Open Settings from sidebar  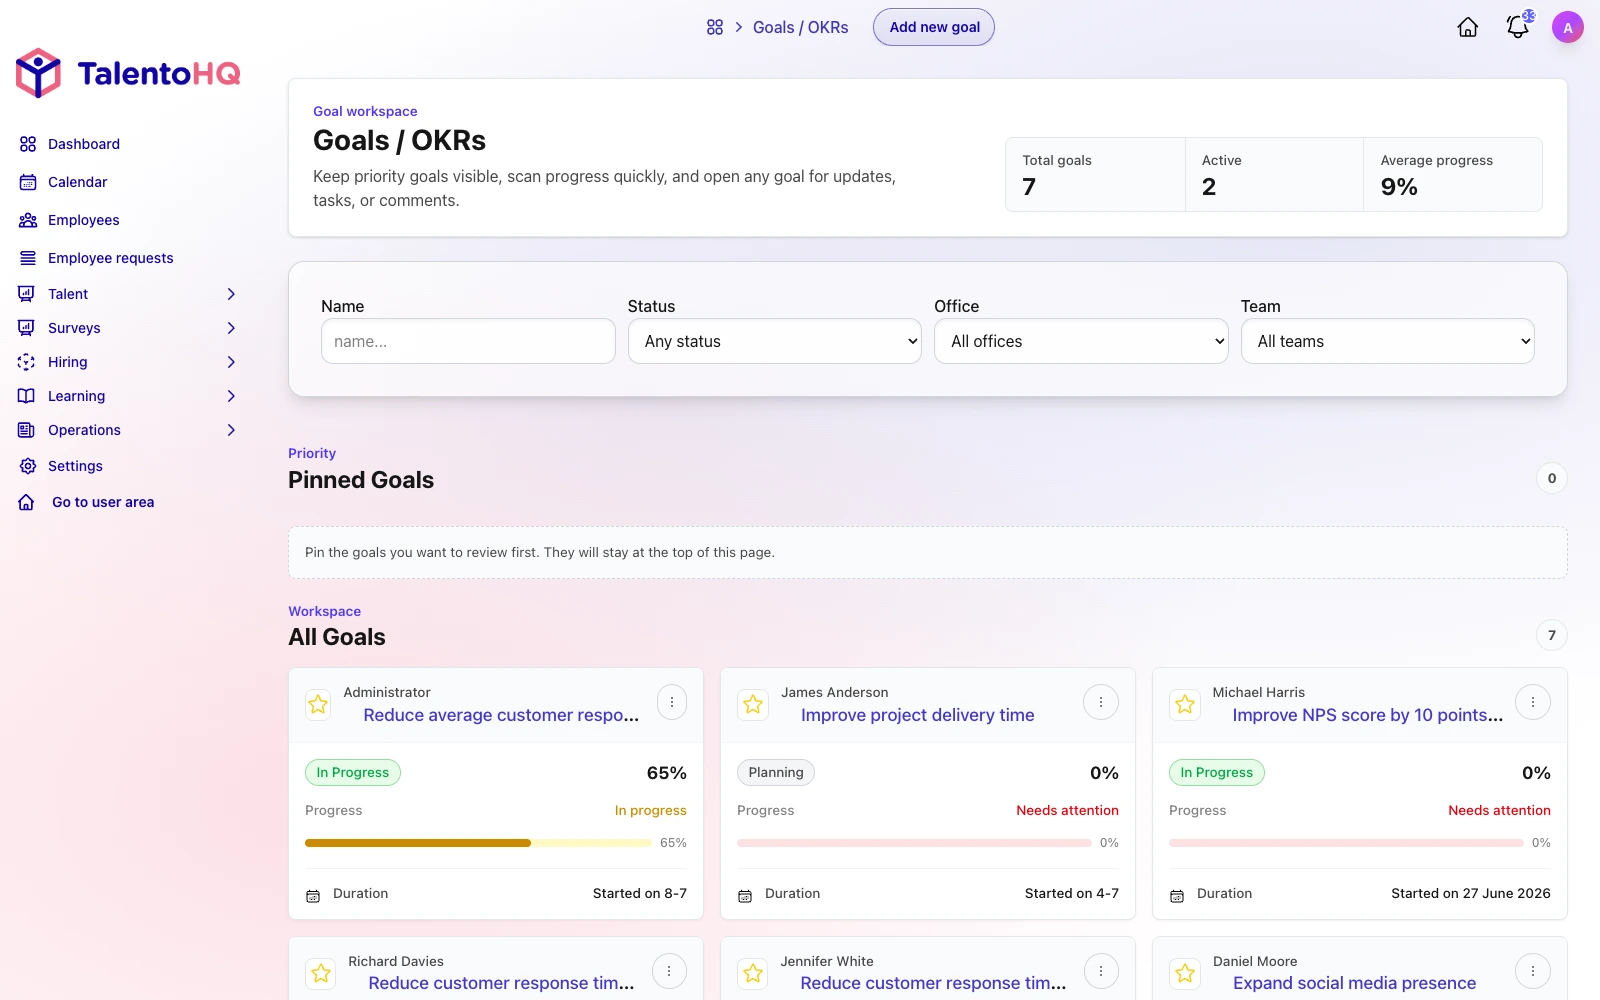75,466
